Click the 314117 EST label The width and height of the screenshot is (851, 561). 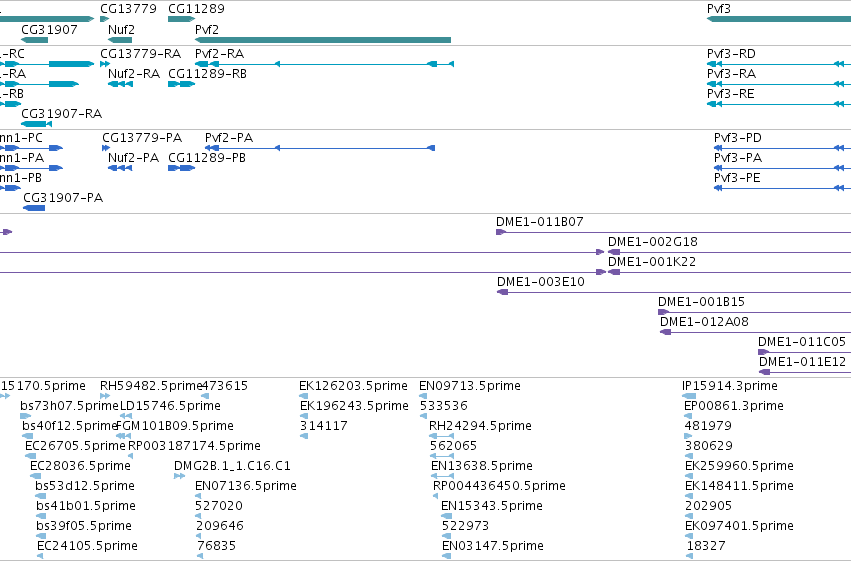point(324,426)
